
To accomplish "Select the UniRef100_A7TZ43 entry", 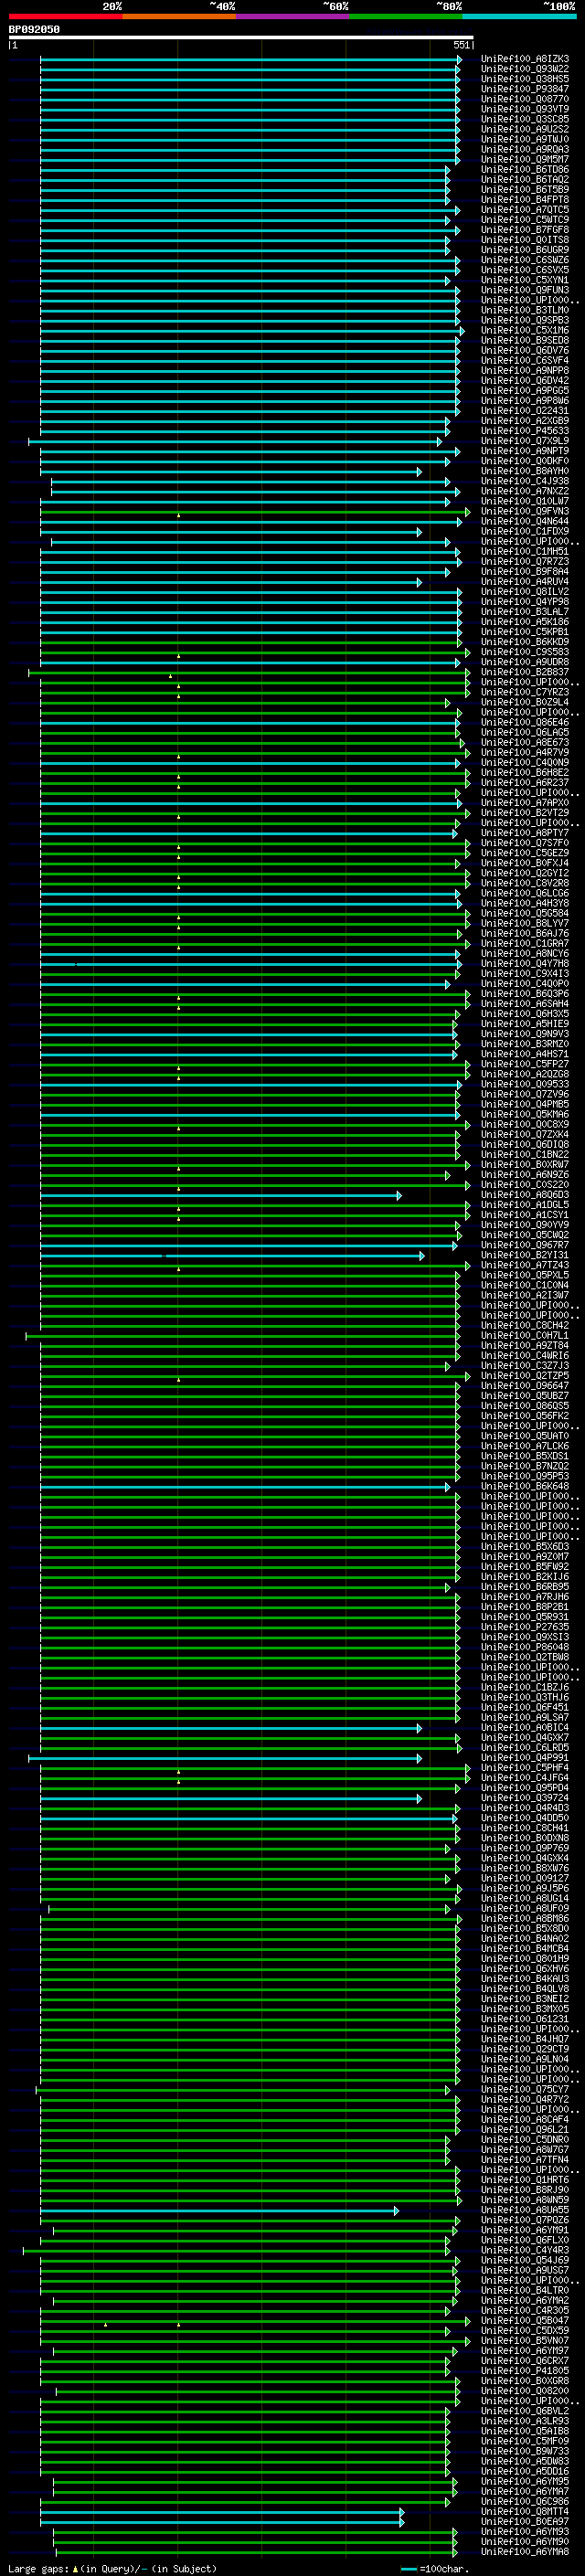I will (525, 1265).
